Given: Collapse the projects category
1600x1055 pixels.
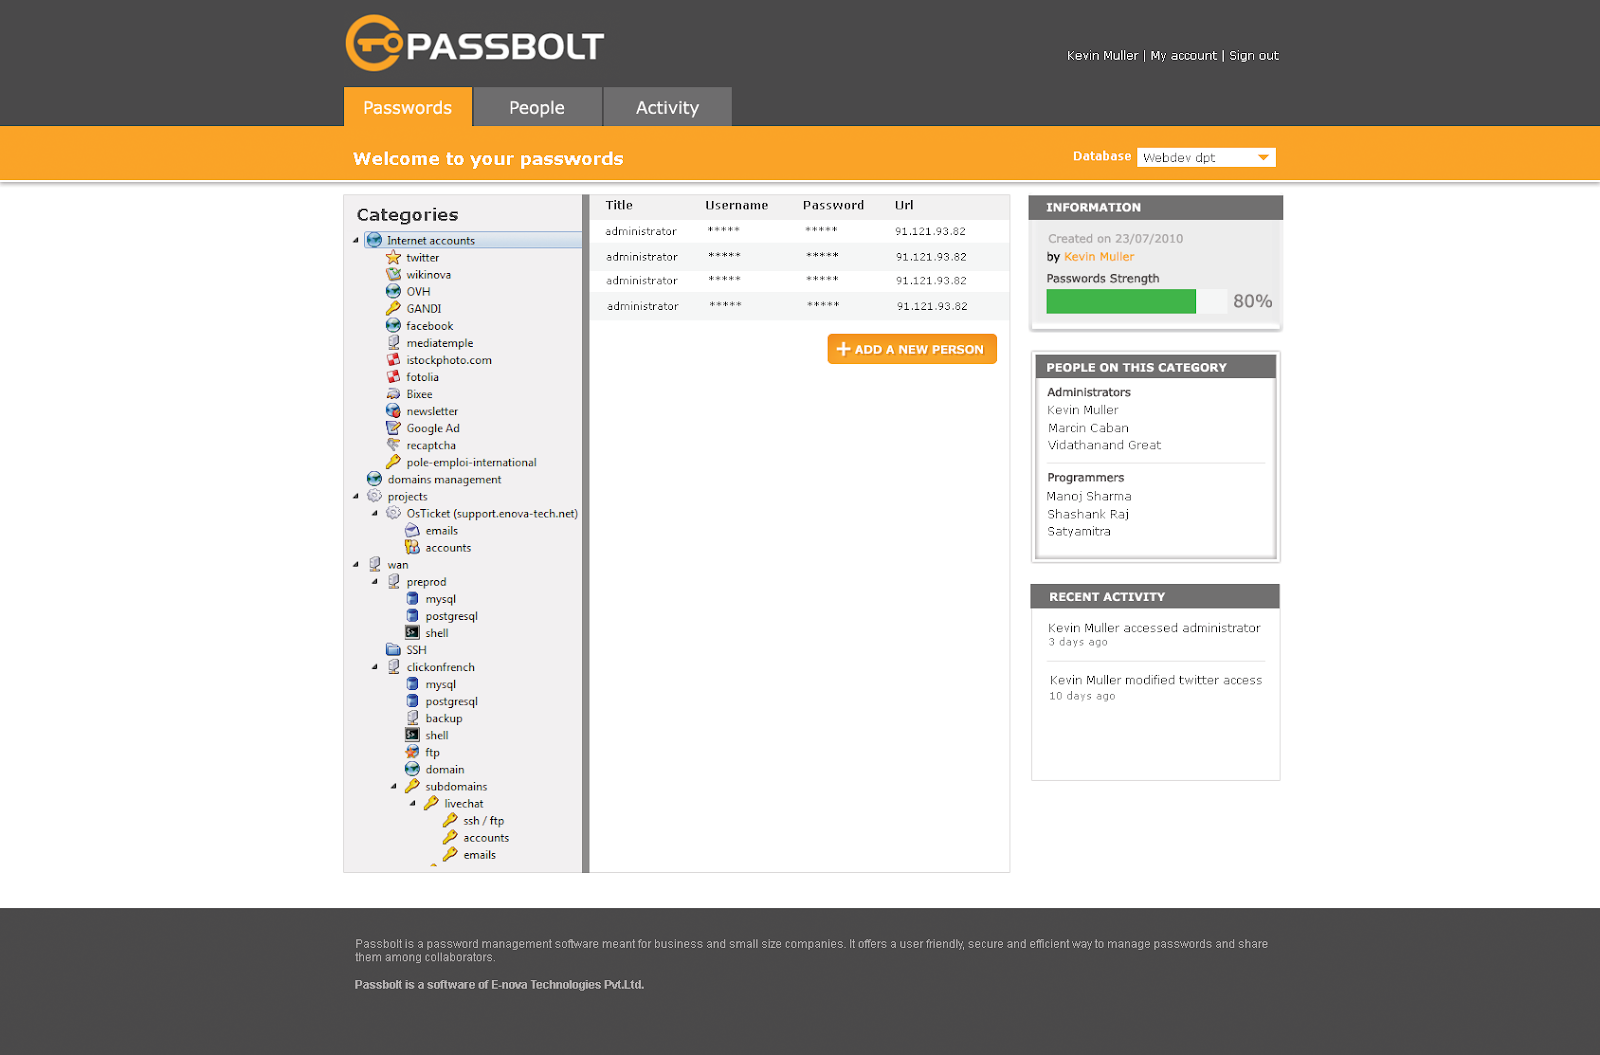Looking at the screenshot, I should point(355,496).
